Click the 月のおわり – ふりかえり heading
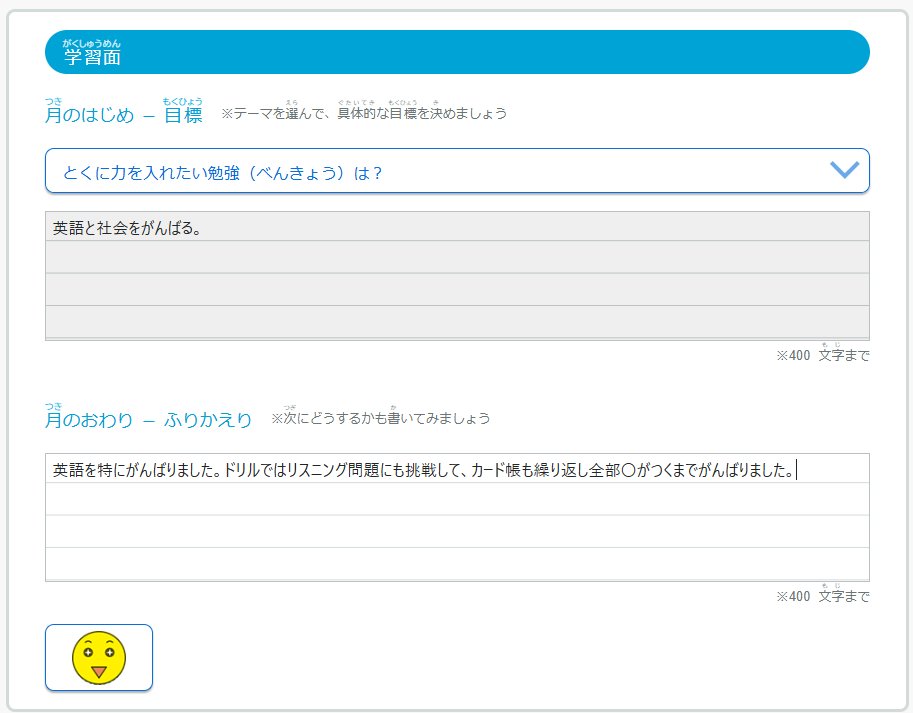This screenshot has height=713, width=913. point(148,420)
